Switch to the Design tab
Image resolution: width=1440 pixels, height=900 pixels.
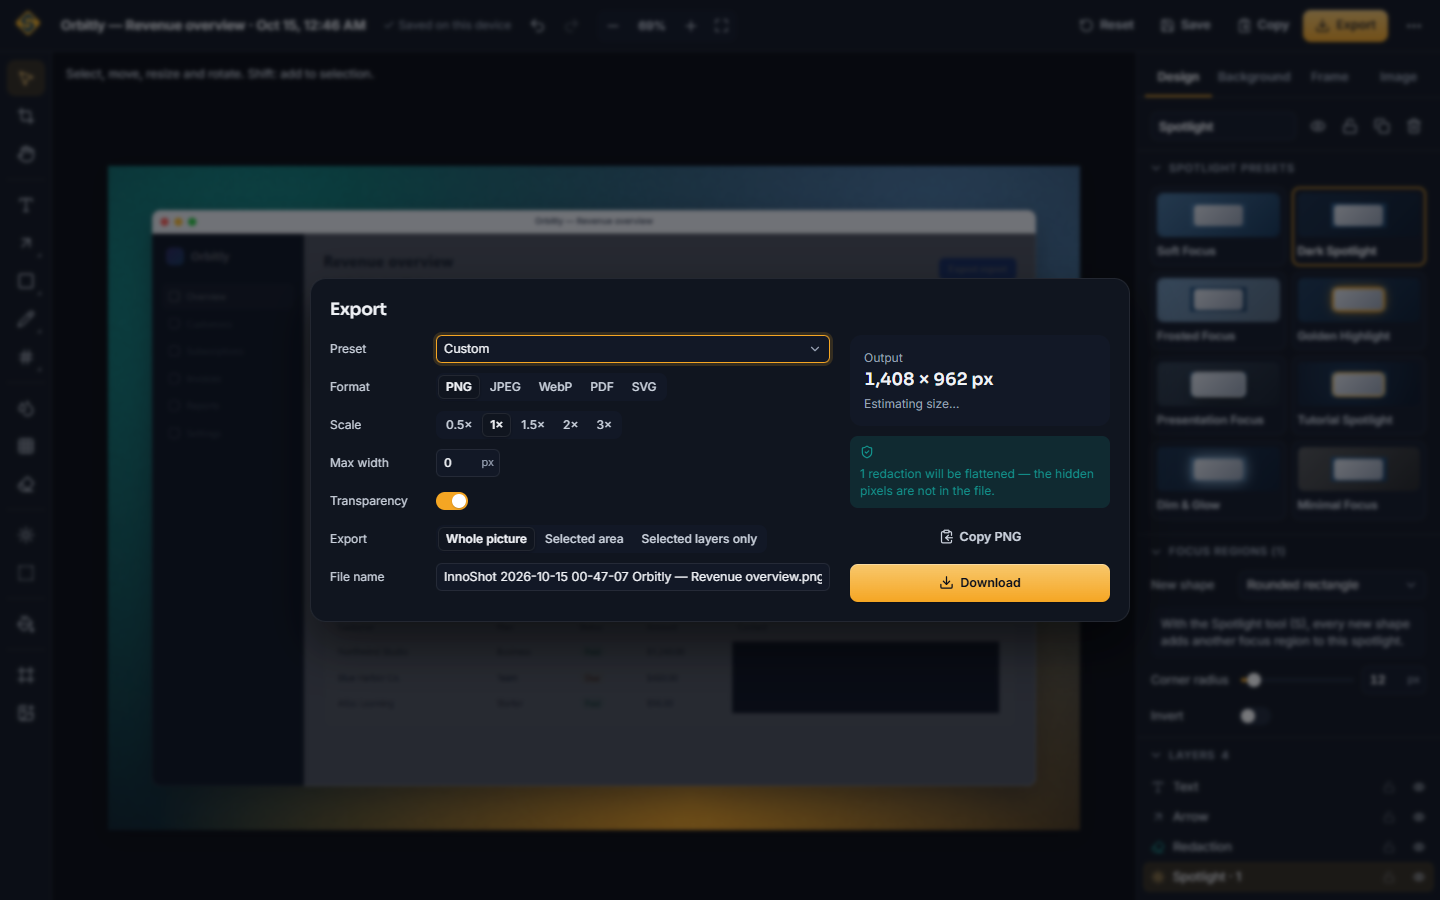(1178, 77)
